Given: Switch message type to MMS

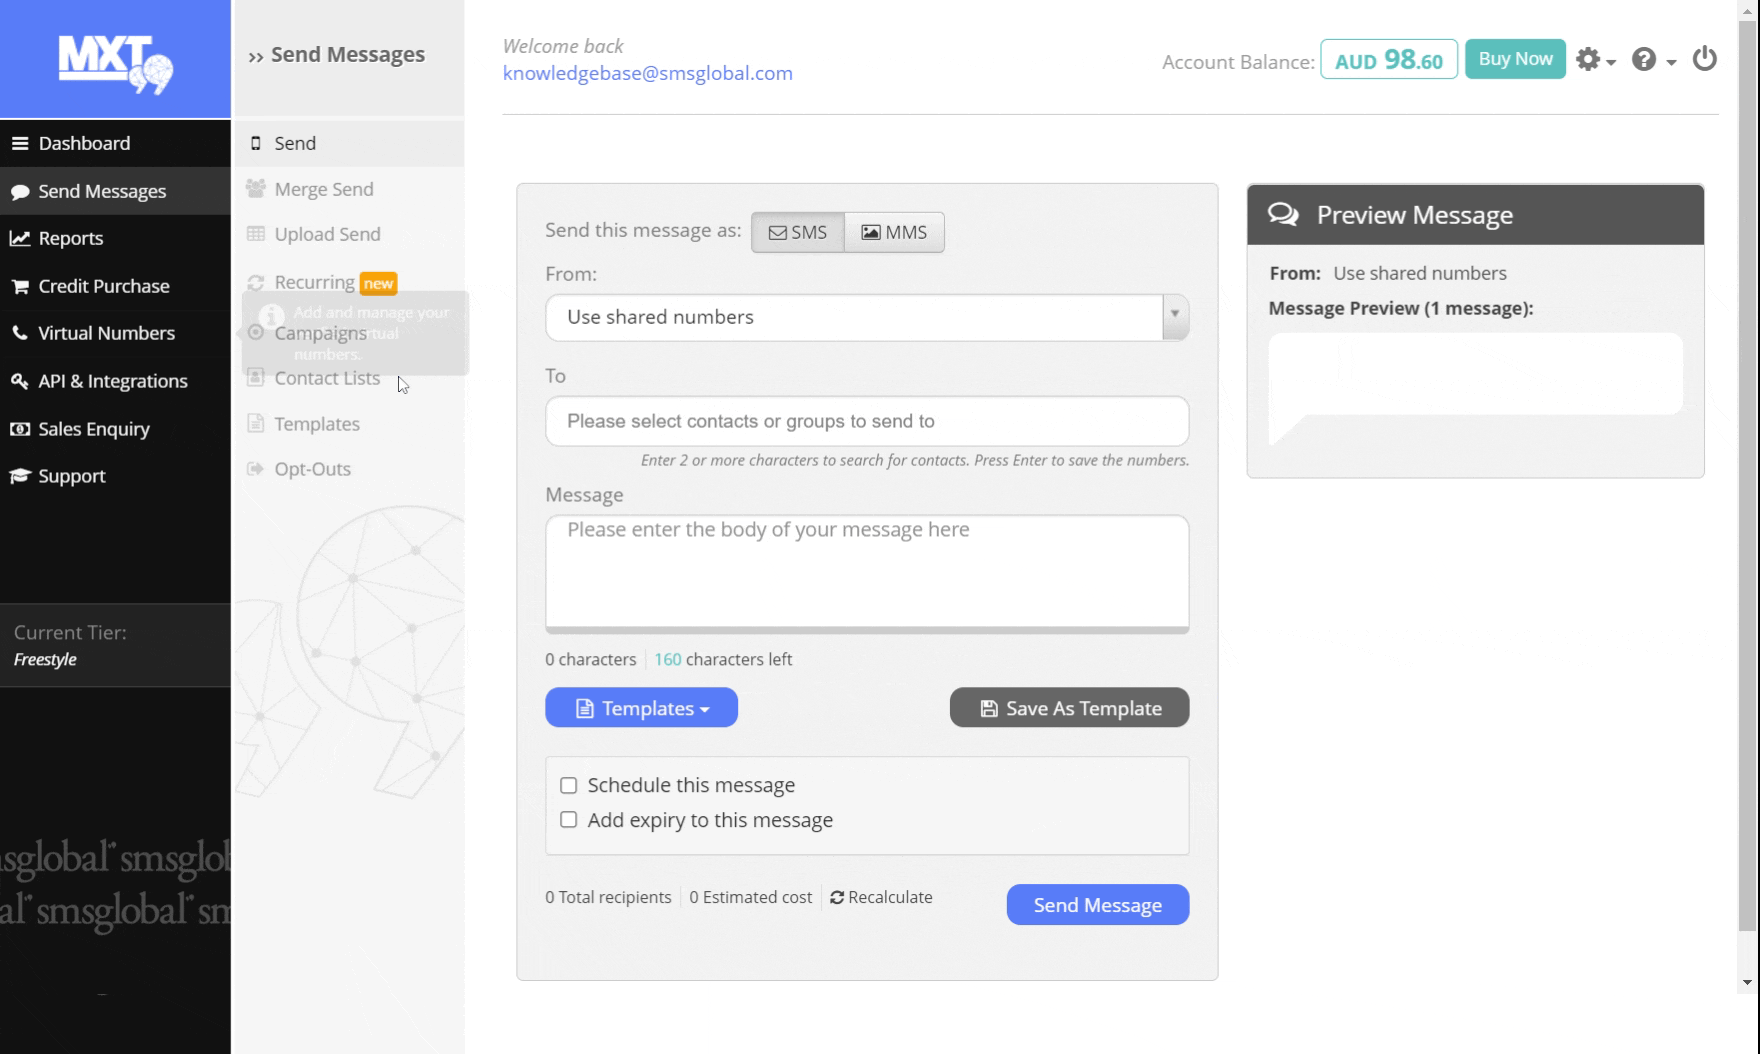Looking at the screenshot, I should (894, 232).
